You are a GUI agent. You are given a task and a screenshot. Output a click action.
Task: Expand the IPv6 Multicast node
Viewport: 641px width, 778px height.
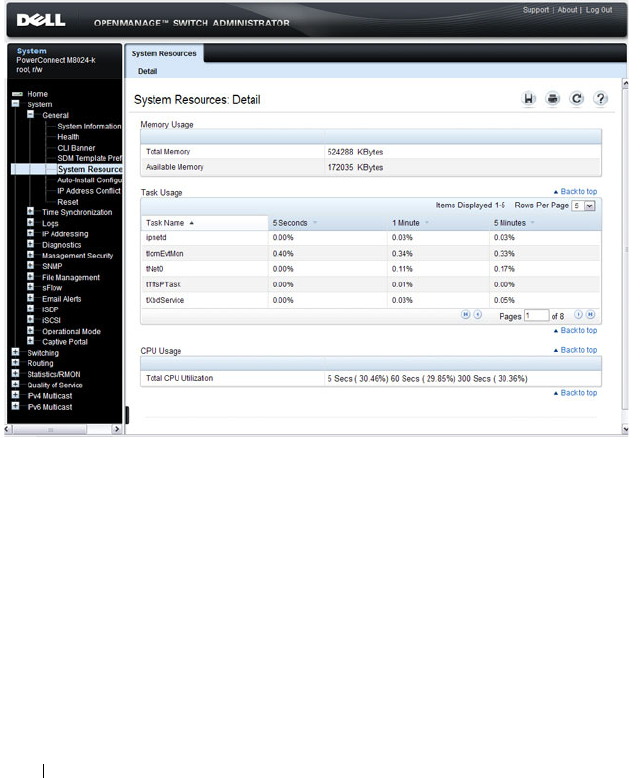pos(15,406)
